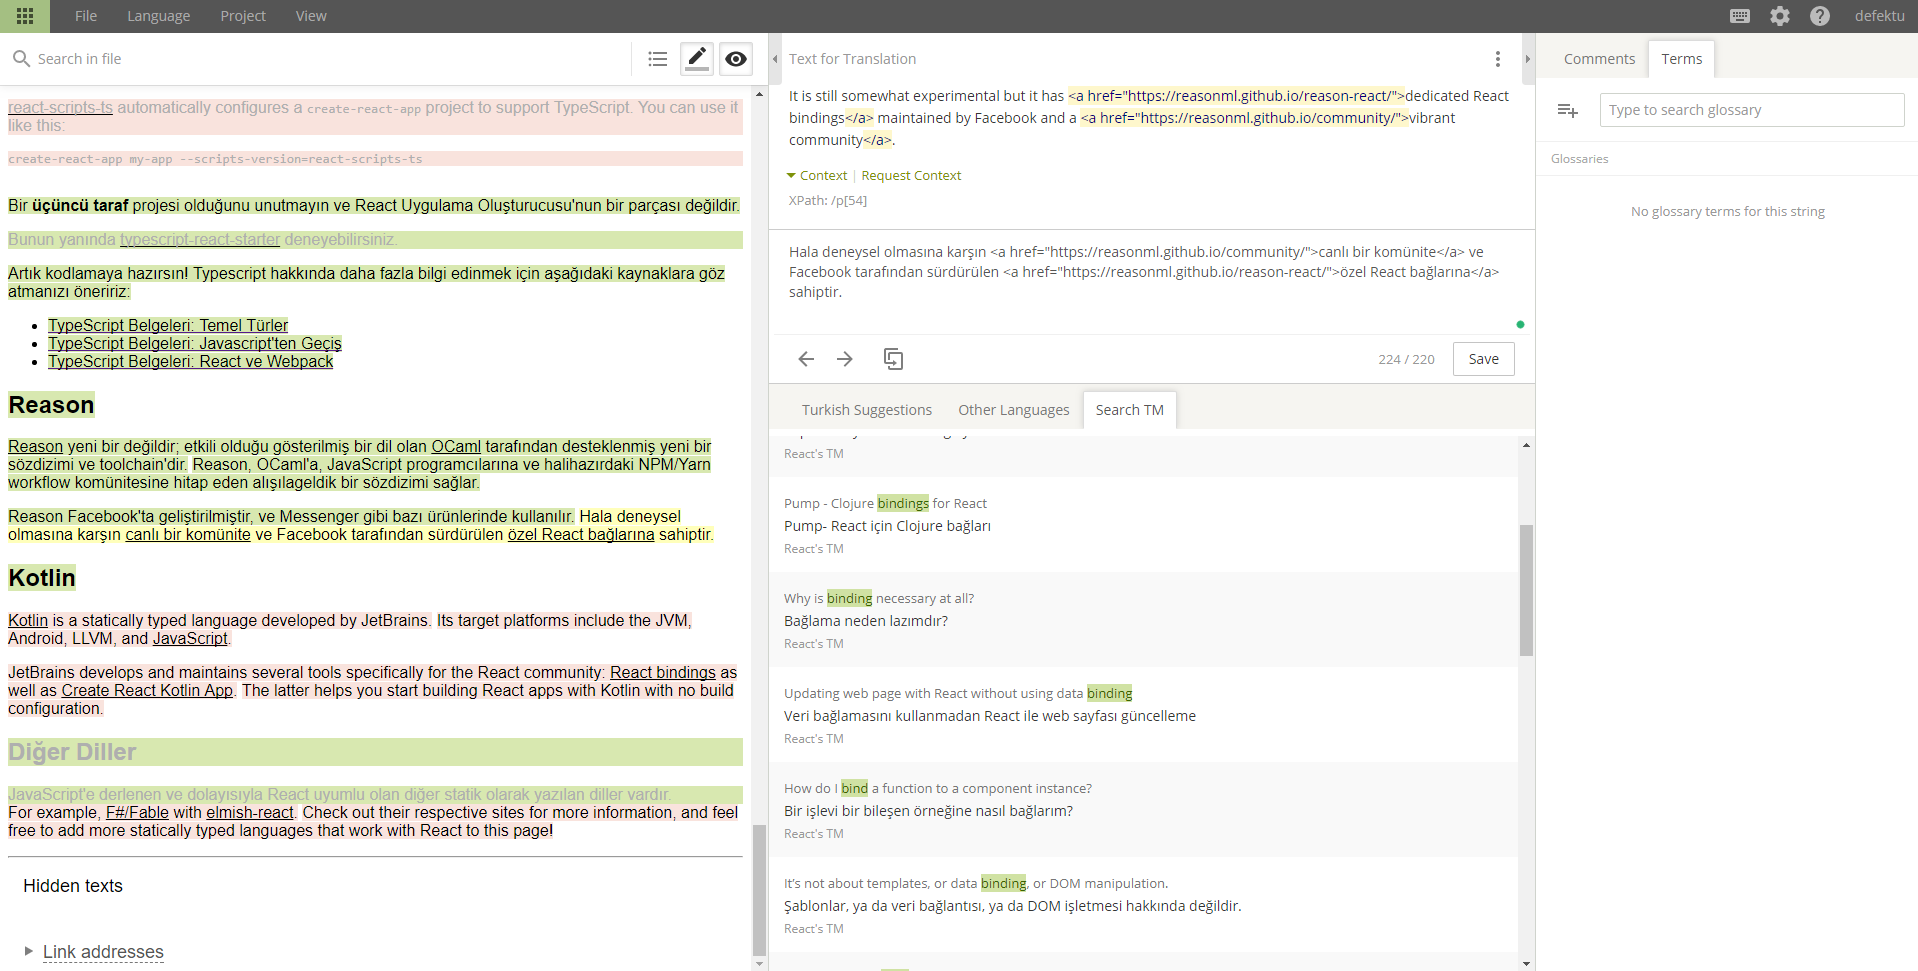Image resolution: width=1918 pixels, height=971 pixels.
Task: Select the Reason heading string
Action: [x=51, y=405]
